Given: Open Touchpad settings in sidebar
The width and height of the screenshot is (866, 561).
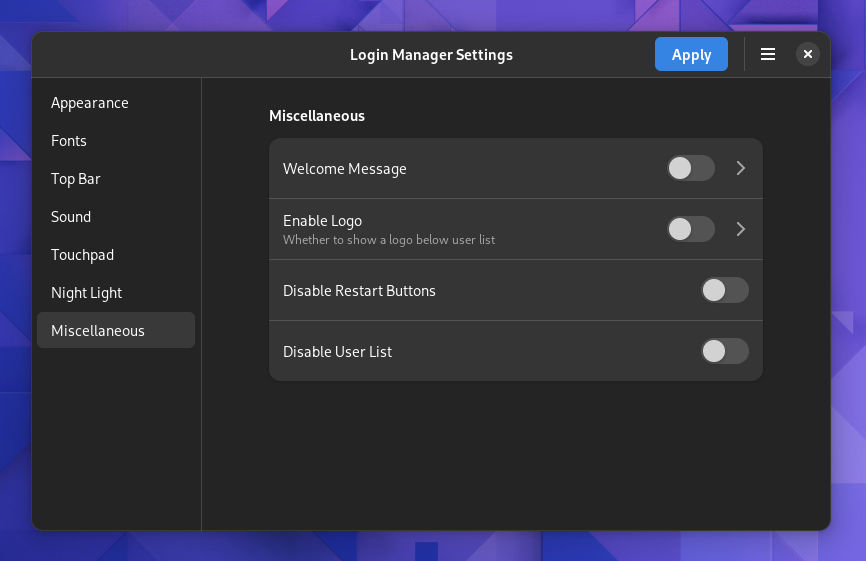Looking at the screenshot, I should [x=82, y=255].
